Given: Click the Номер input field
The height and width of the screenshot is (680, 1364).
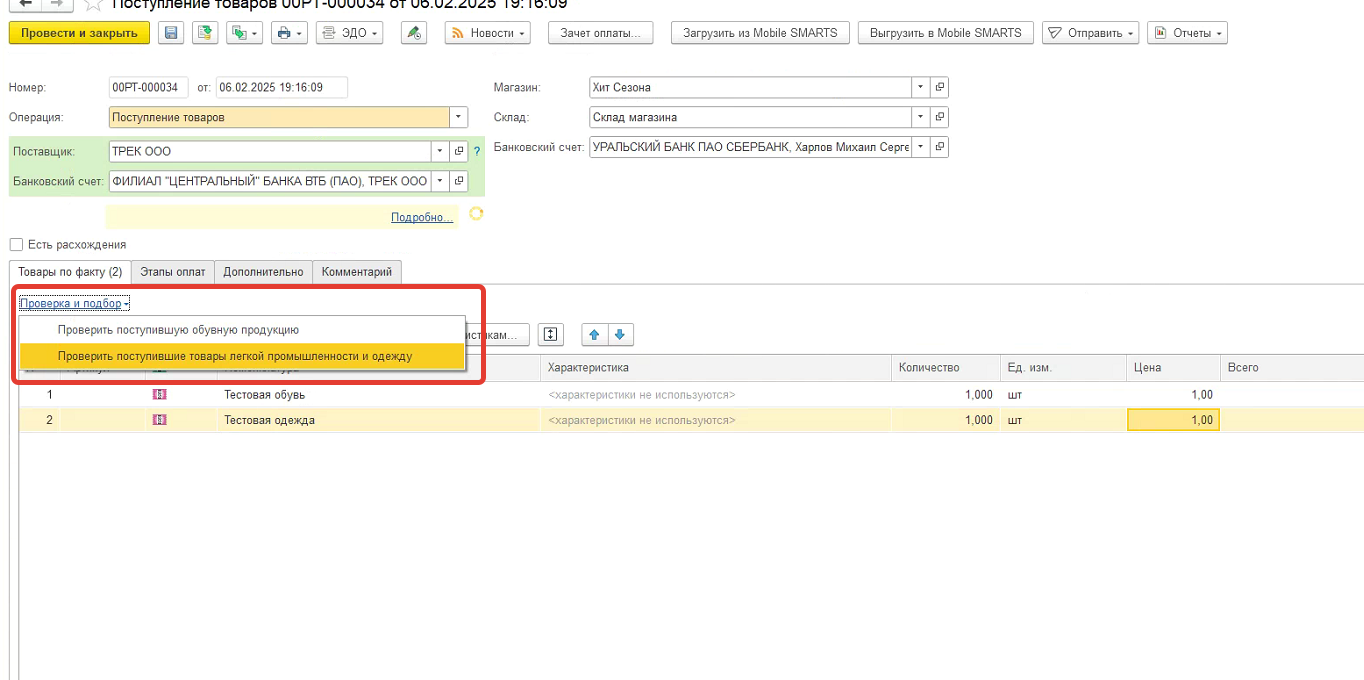Looking at the screenshot, I should [148, 87].
